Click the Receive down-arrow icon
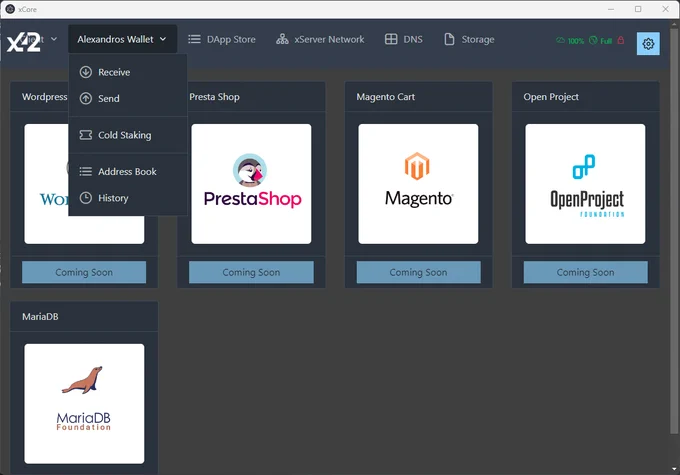The width and height of the screenshot is (680, 475). click(x=85, y=72)
